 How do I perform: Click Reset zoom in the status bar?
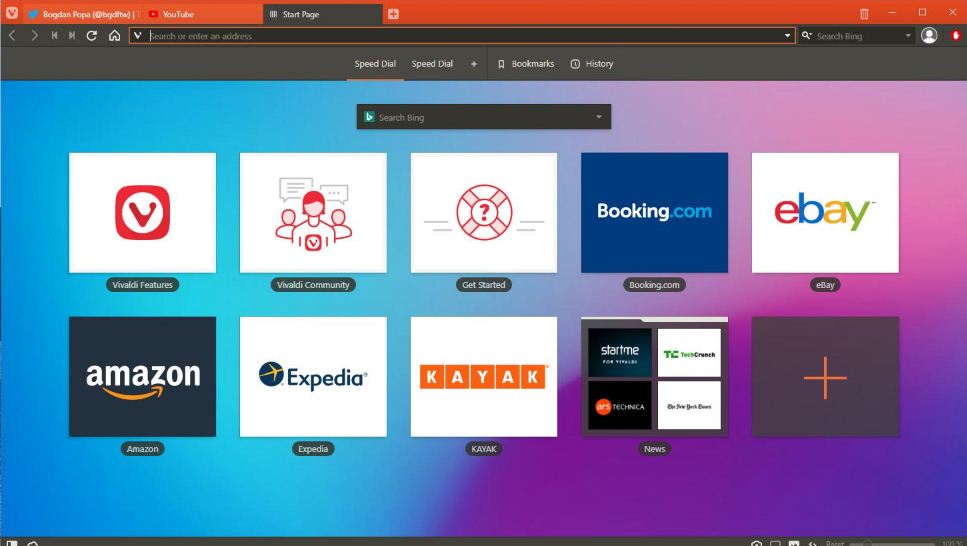[x=834, y=543]
